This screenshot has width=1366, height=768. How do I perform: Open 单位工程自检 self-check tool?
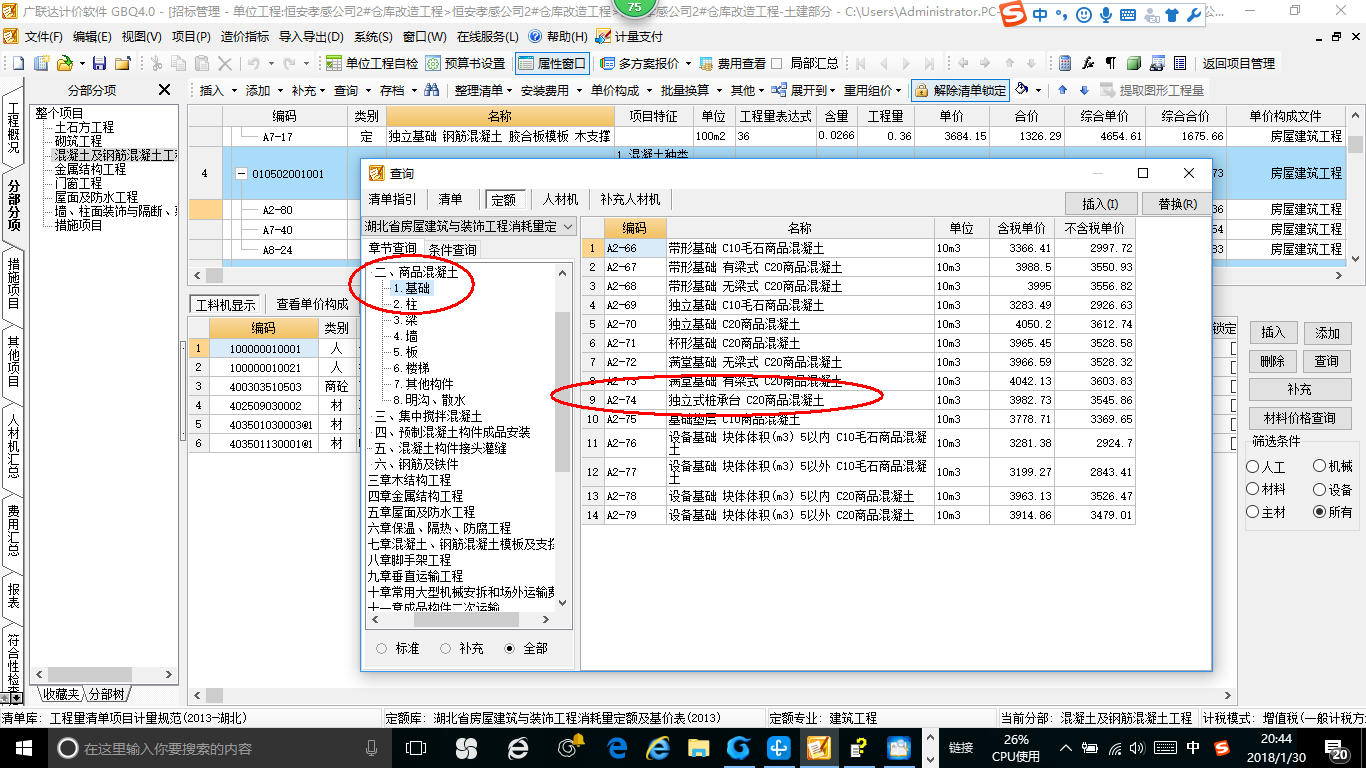click(x=371, y=63)
